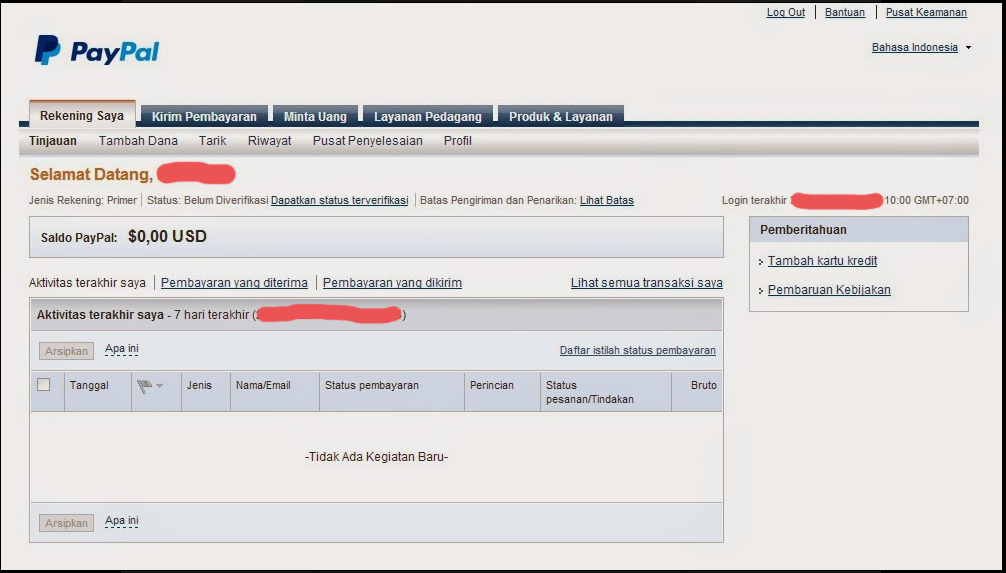Click the Arsipkan button above the table
The height and width of the screenshot is (573, 1006).
[x=66, y=351]
